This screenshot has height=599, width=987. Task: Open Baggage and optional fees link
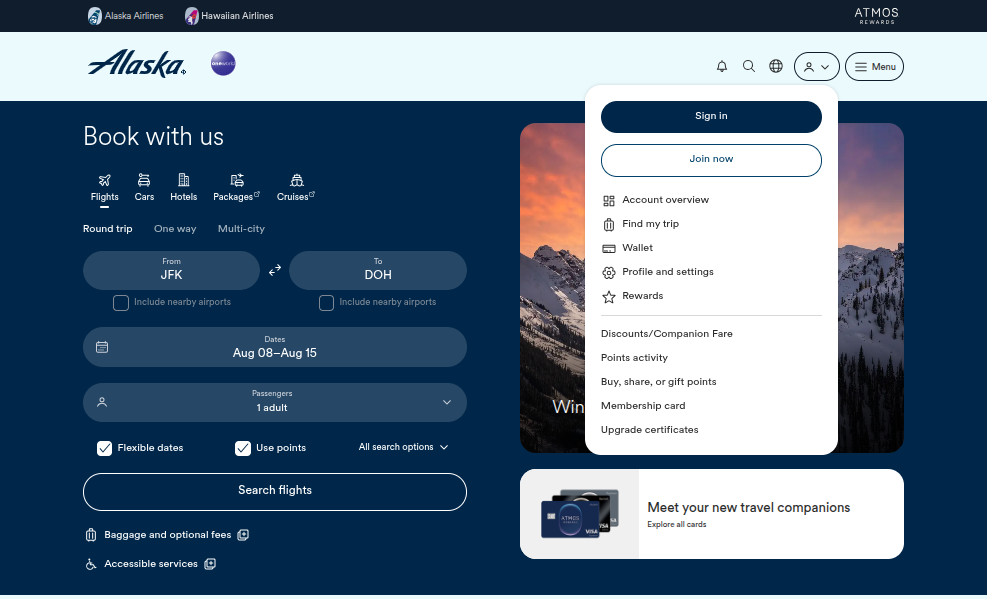tap(167, 535)
